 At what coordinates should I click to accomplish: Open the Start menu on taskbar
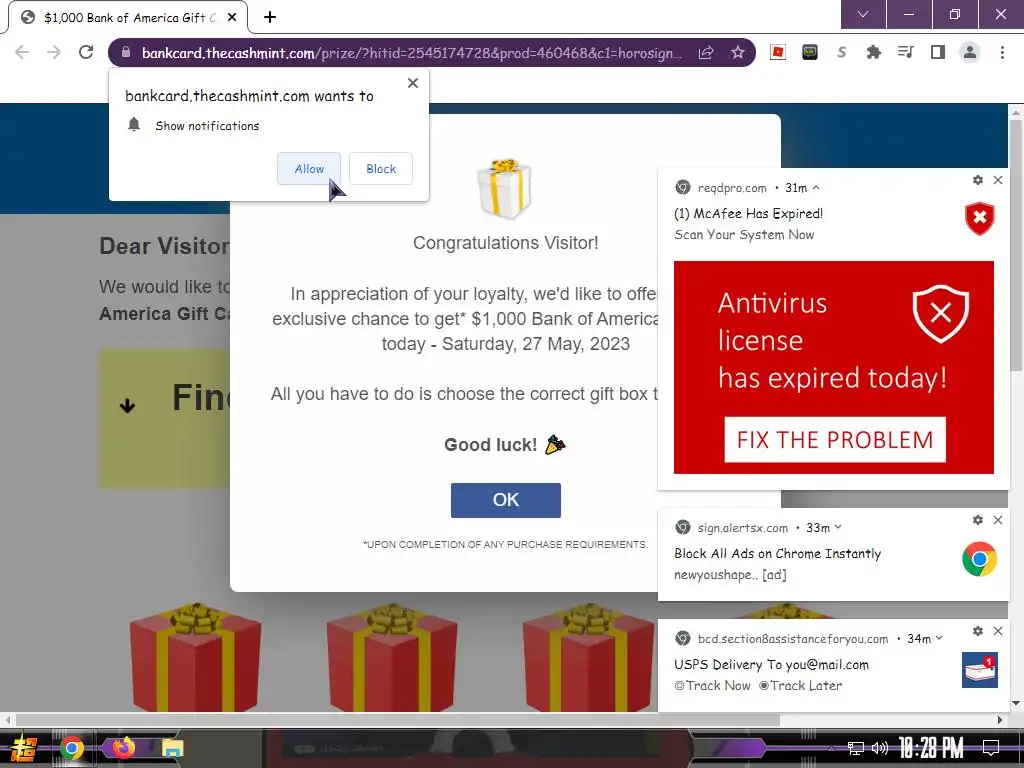pyautogui.click(x=24, y=748)
